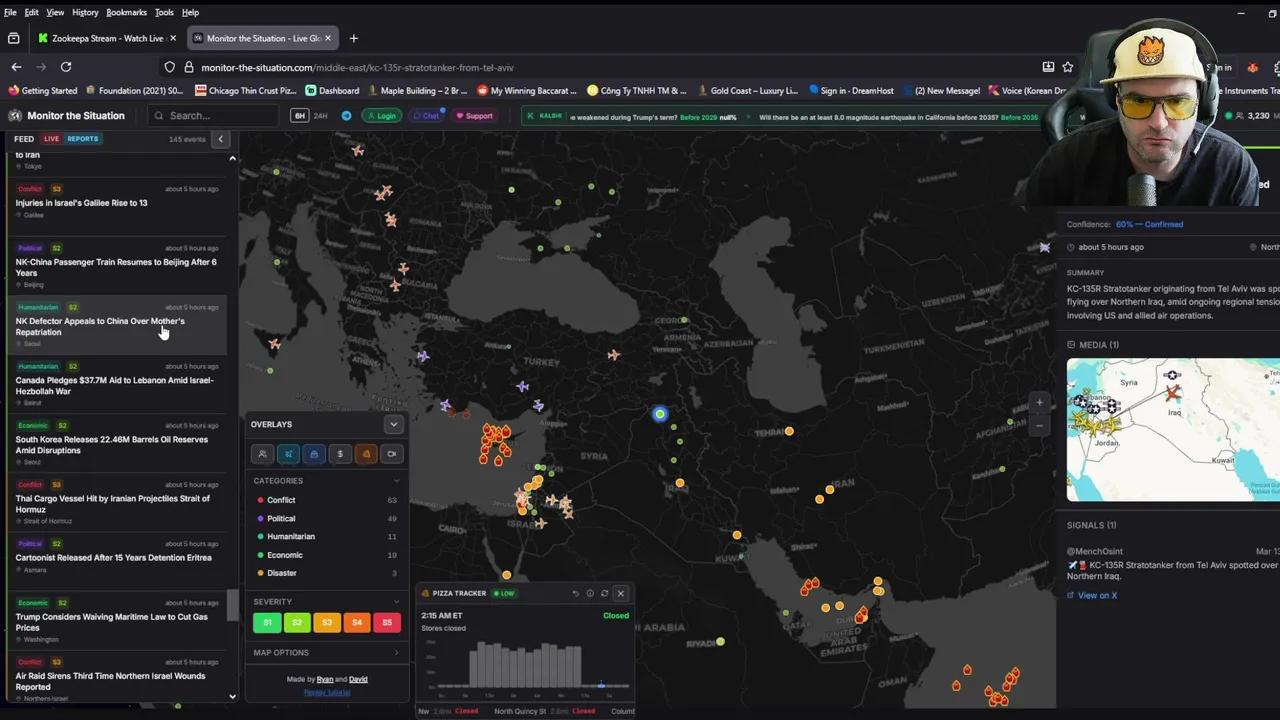
Task: Switch feed to LIVE tab
Action: 51,139
